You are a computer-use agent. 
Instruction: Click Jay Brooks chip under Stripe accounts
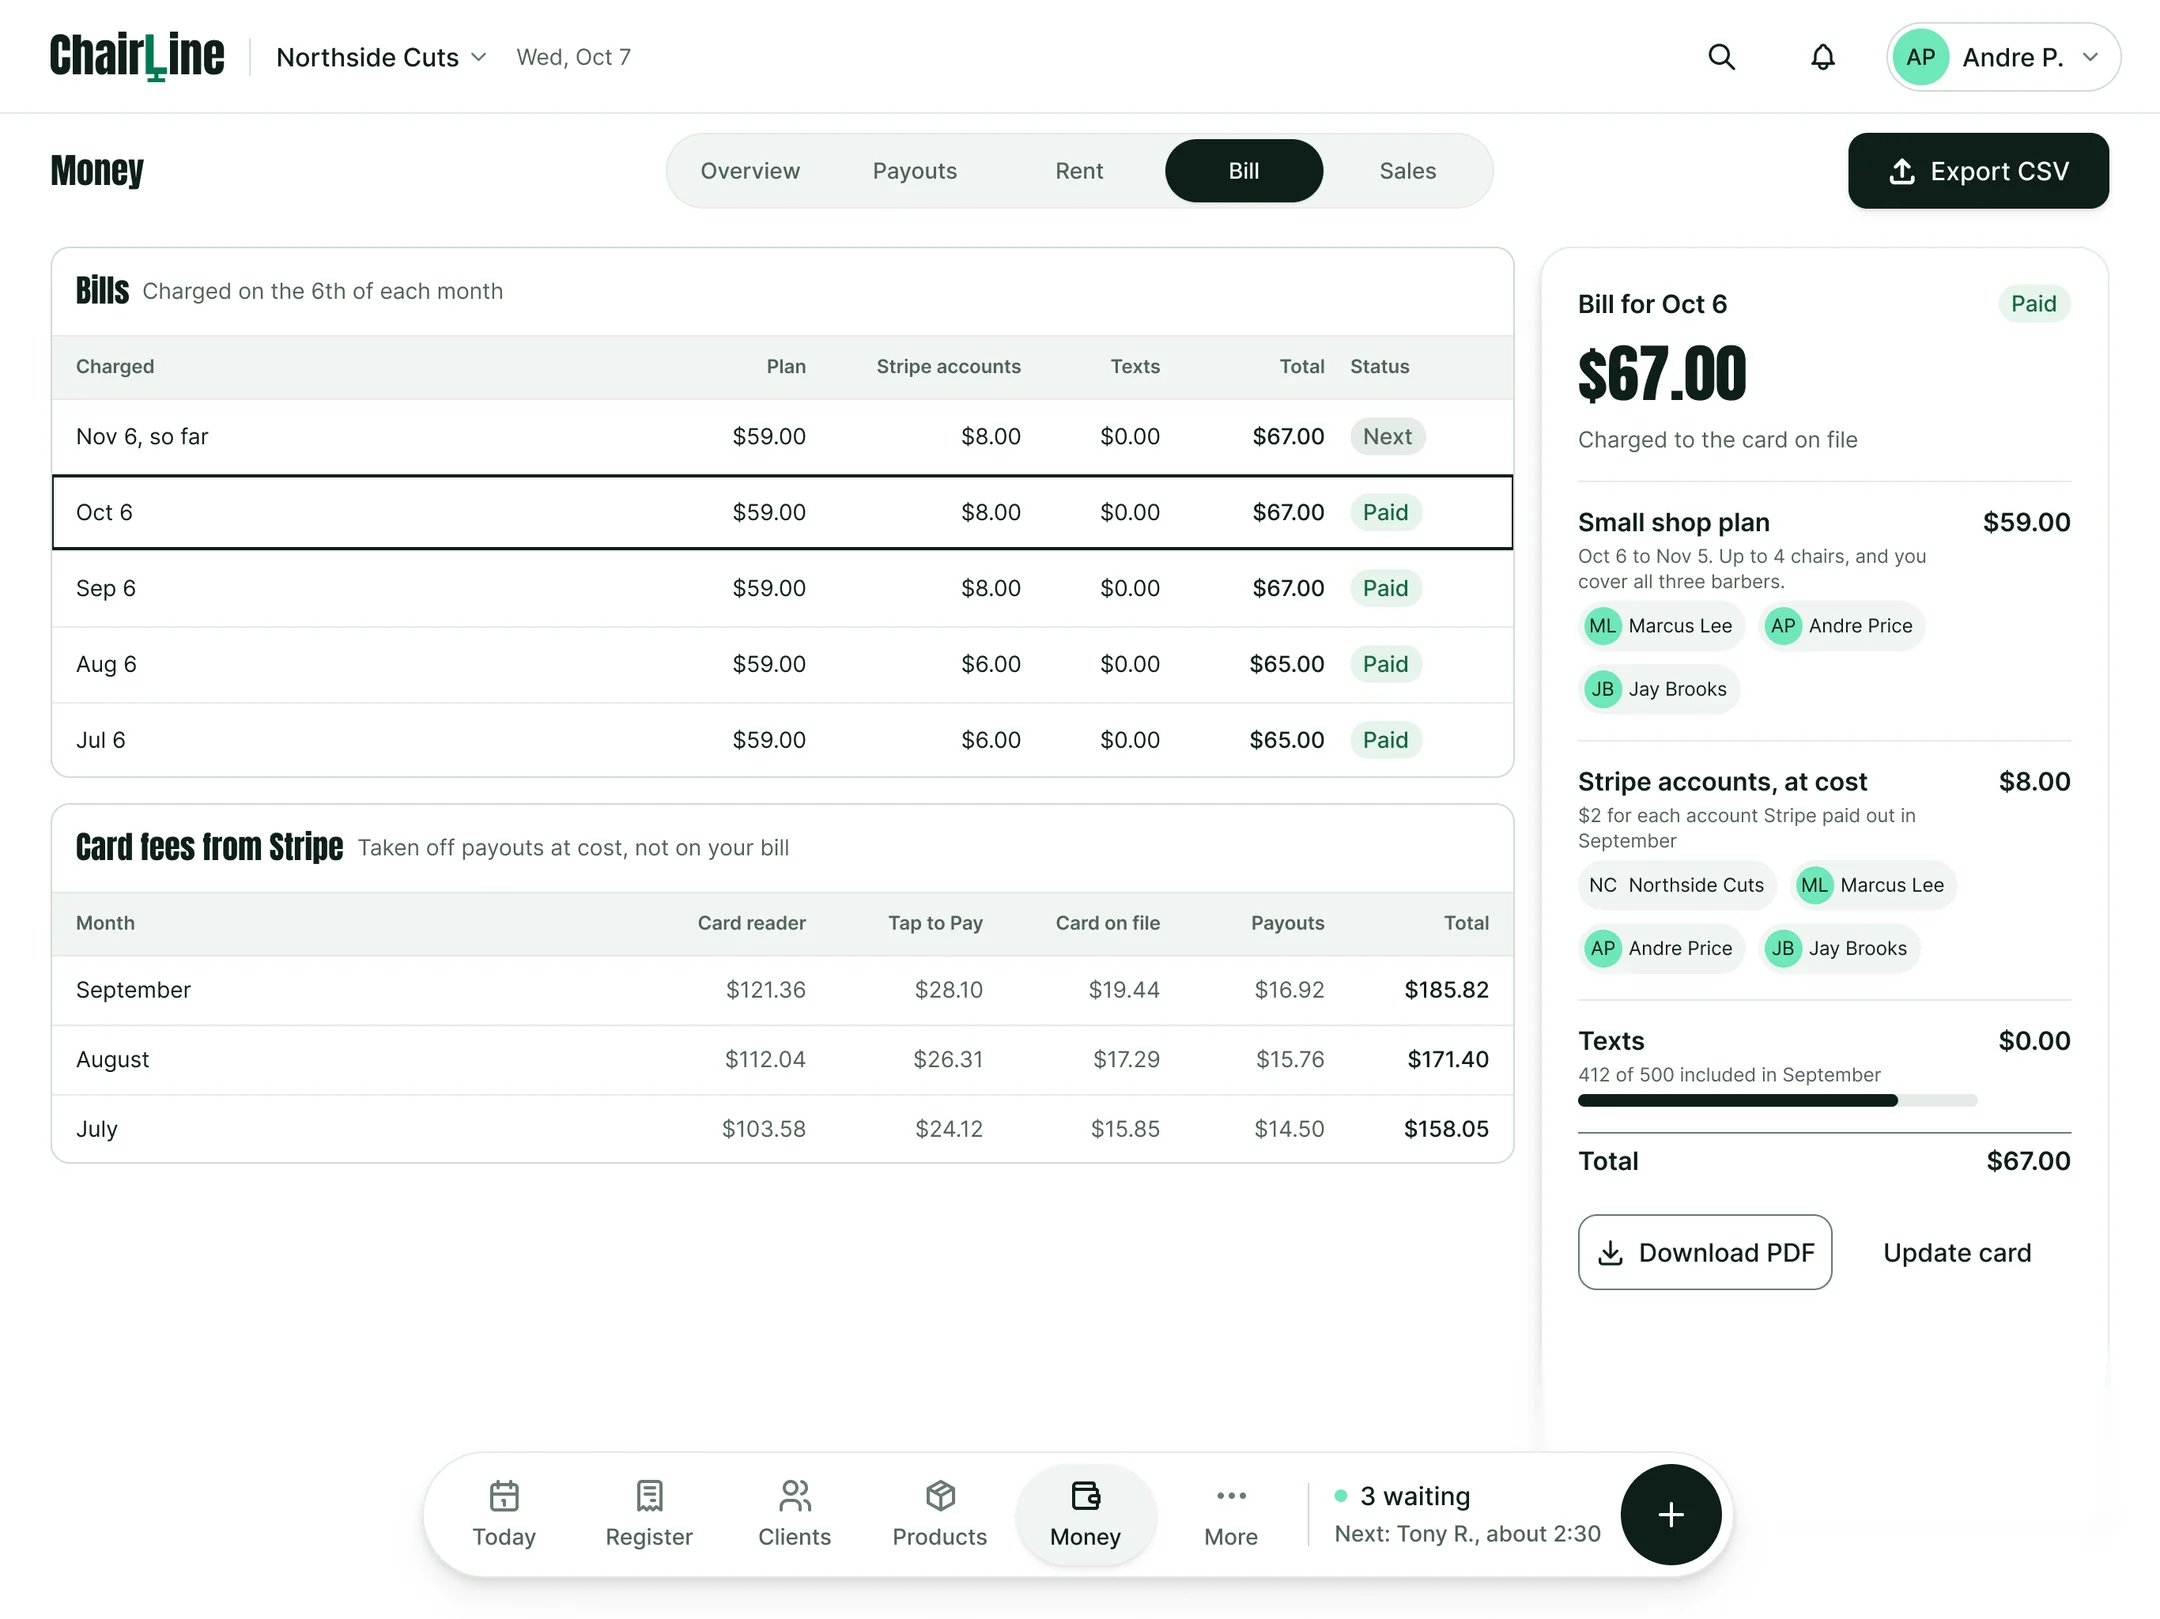coord(1839,948)
